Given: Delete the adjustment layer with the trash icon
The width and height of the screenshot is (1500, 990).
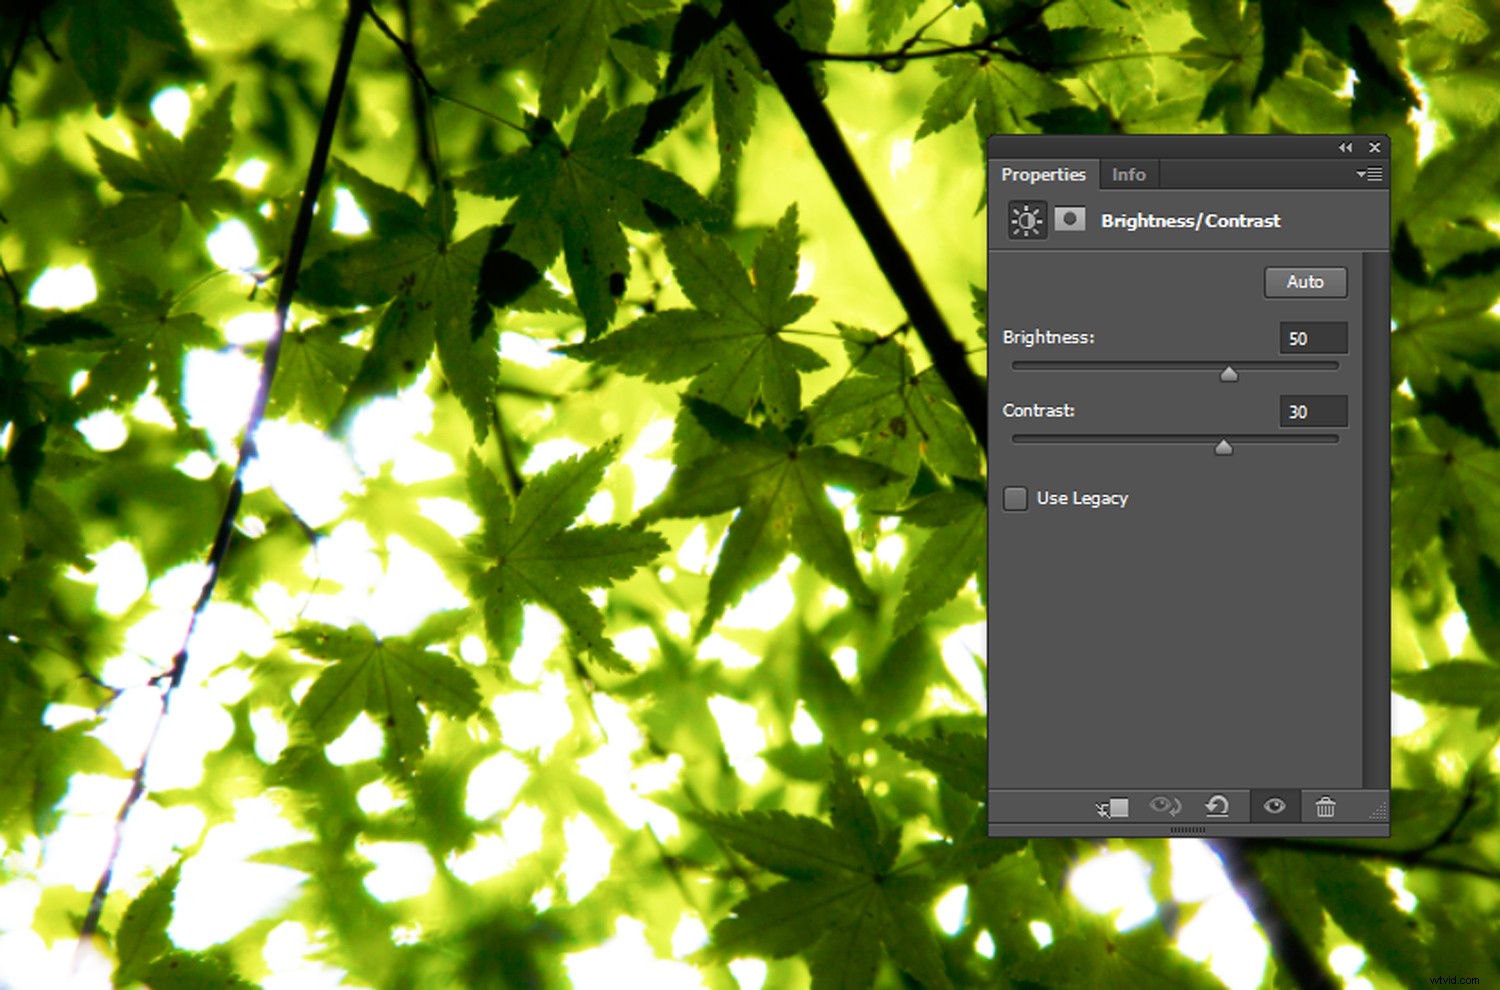Looking at the screenshot, I should coord(1326,806).
